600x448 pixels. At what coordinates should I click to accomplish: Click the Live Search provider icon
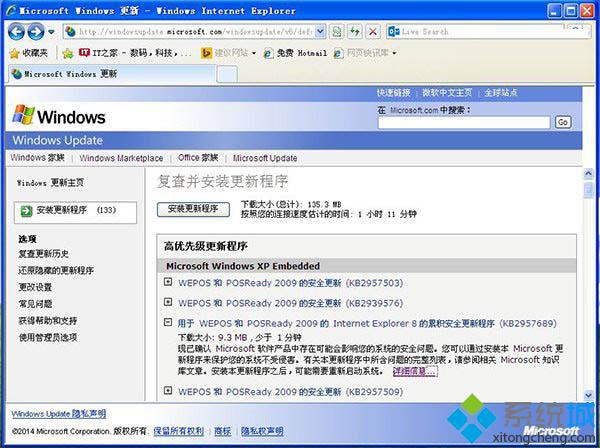coord(394,31)
